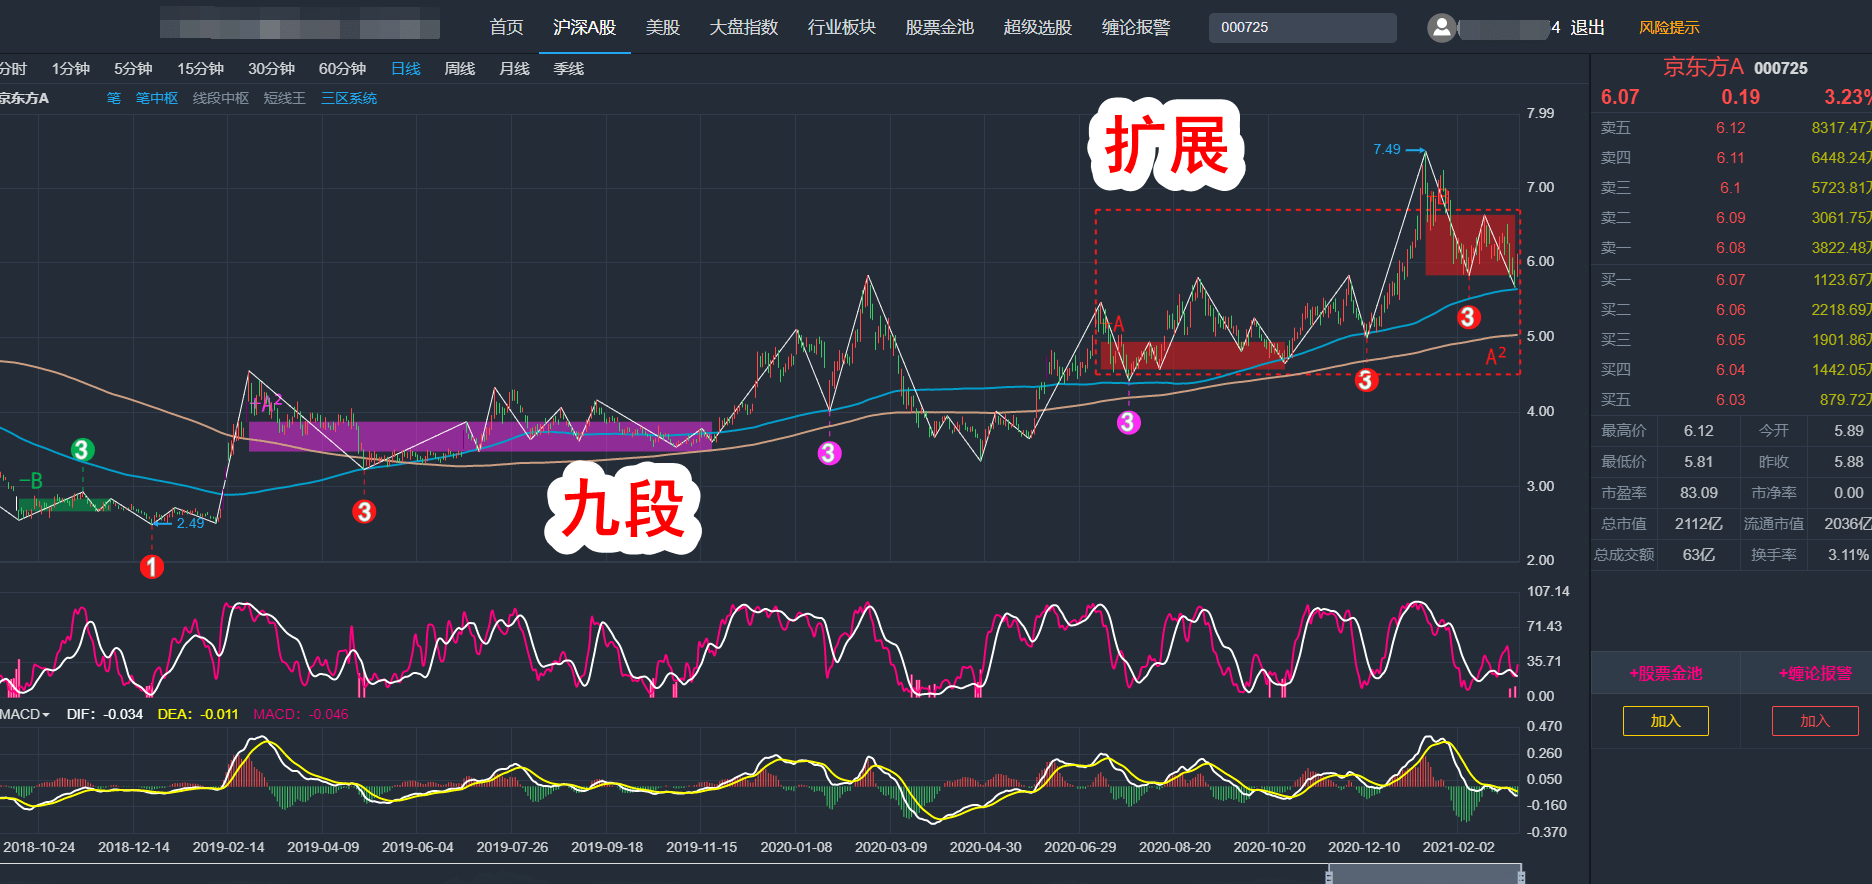This screenshot has height=884, width=1872.
Task: Click the user avatar icon
Action: coord(1441,27)
